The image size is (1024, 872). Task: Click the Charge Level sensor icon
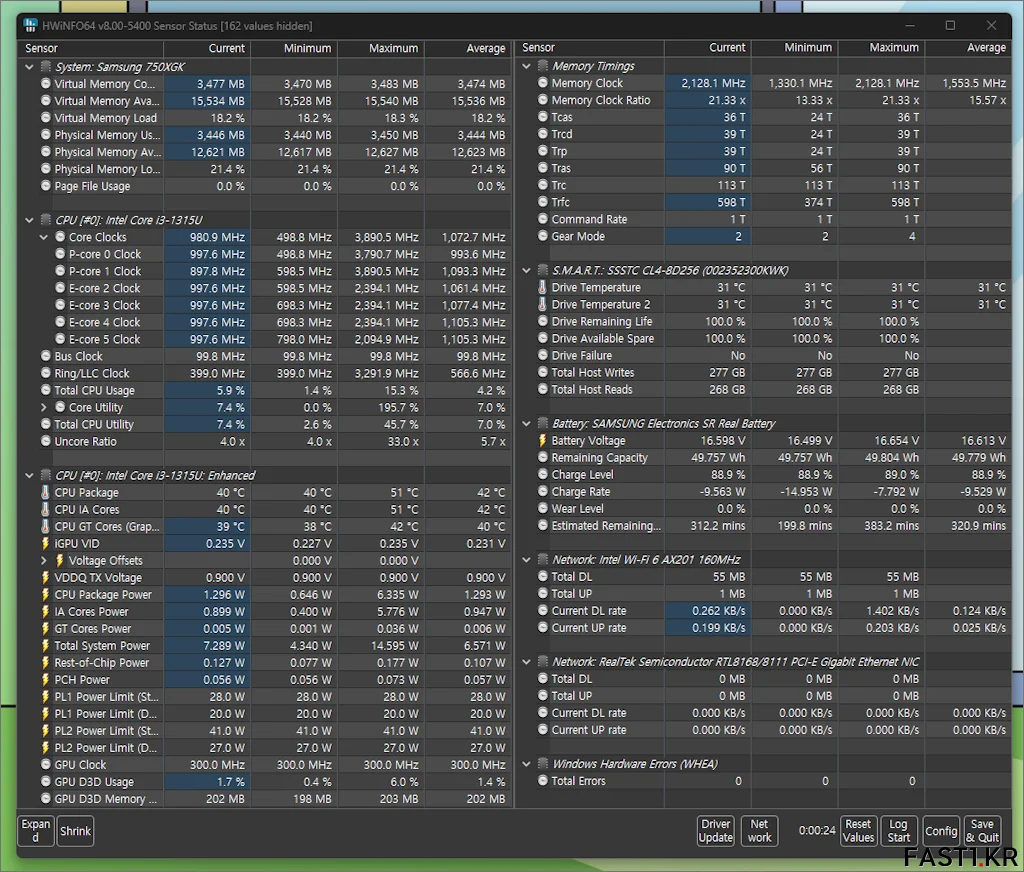click(543, 474)
